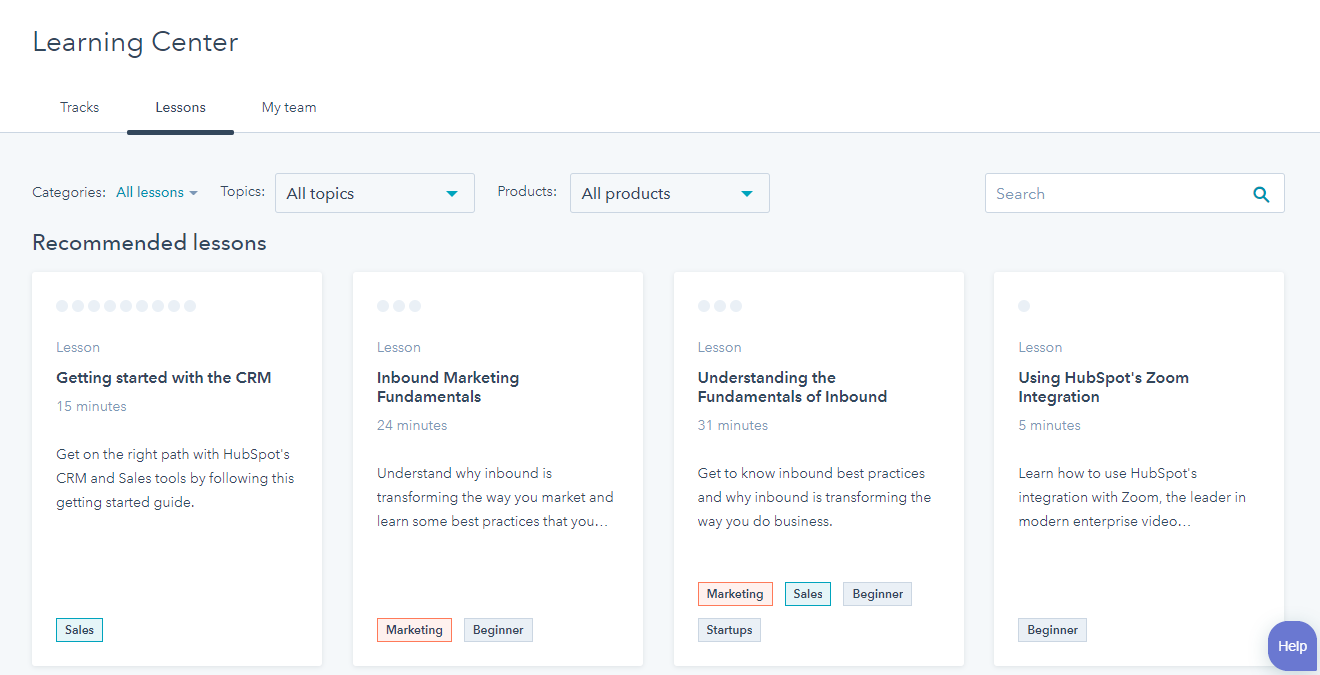
Task: Open Getting started with the CRM lesson
Action: pyautogui.click(x=164, y=378)
